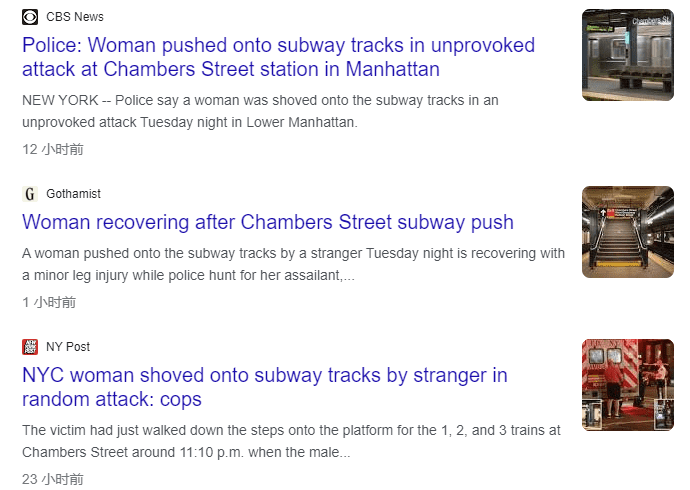Open 'NYC woman shoved onto subway tracks' headline

pos(265,387)
